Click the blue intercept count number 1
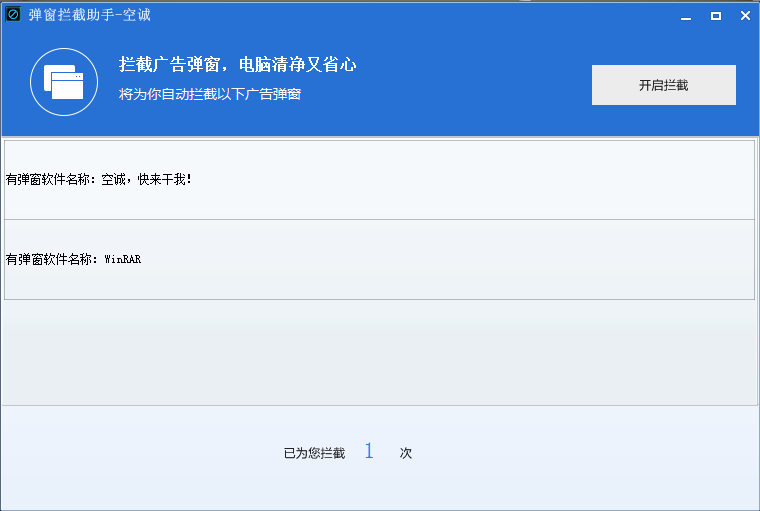This screenshot has width=760, height=511. (368, 452)
